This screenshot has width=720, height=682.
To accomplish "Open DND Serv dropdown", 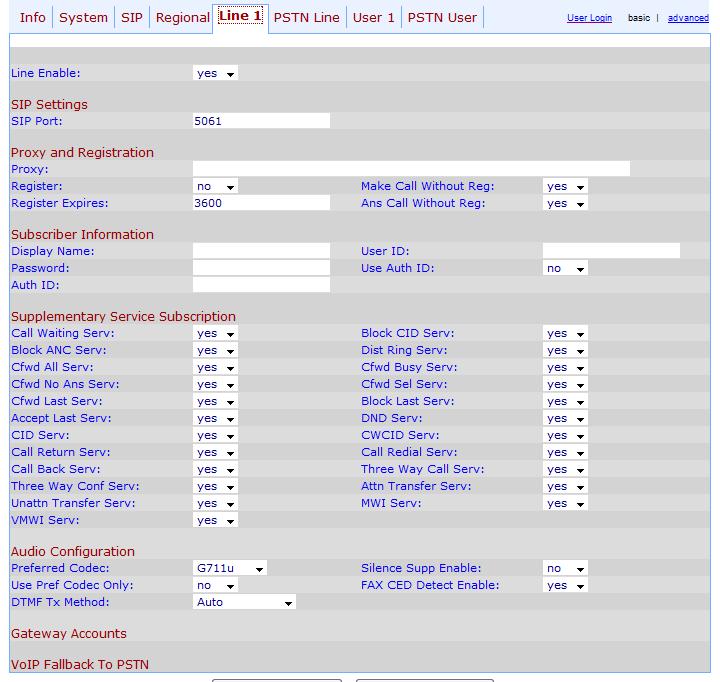I will click(565, 418).
